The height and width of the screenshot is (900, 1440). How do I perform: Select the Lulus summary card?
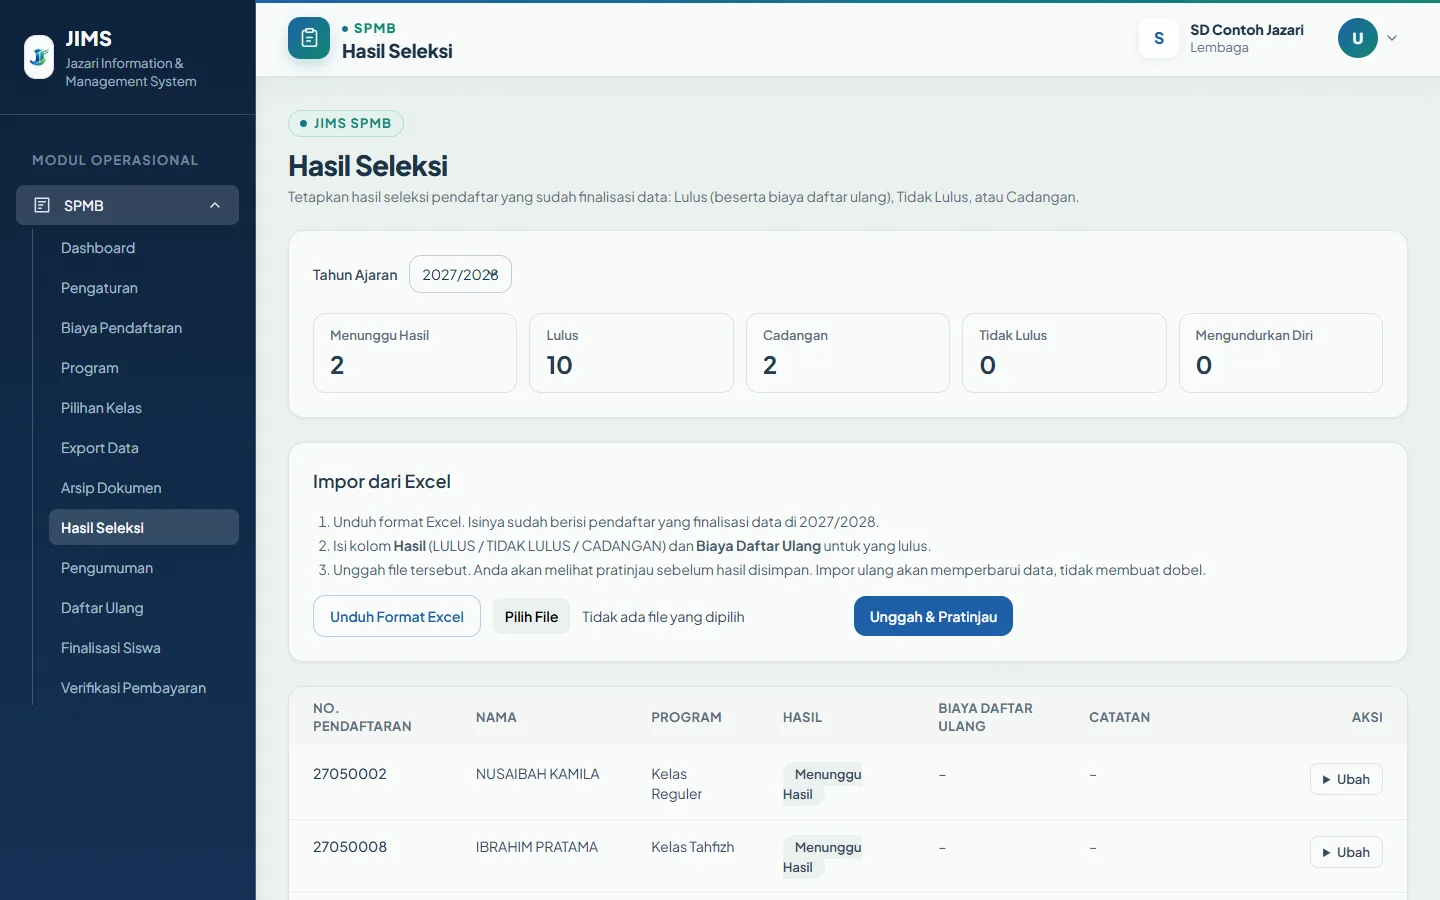[631, 353]
